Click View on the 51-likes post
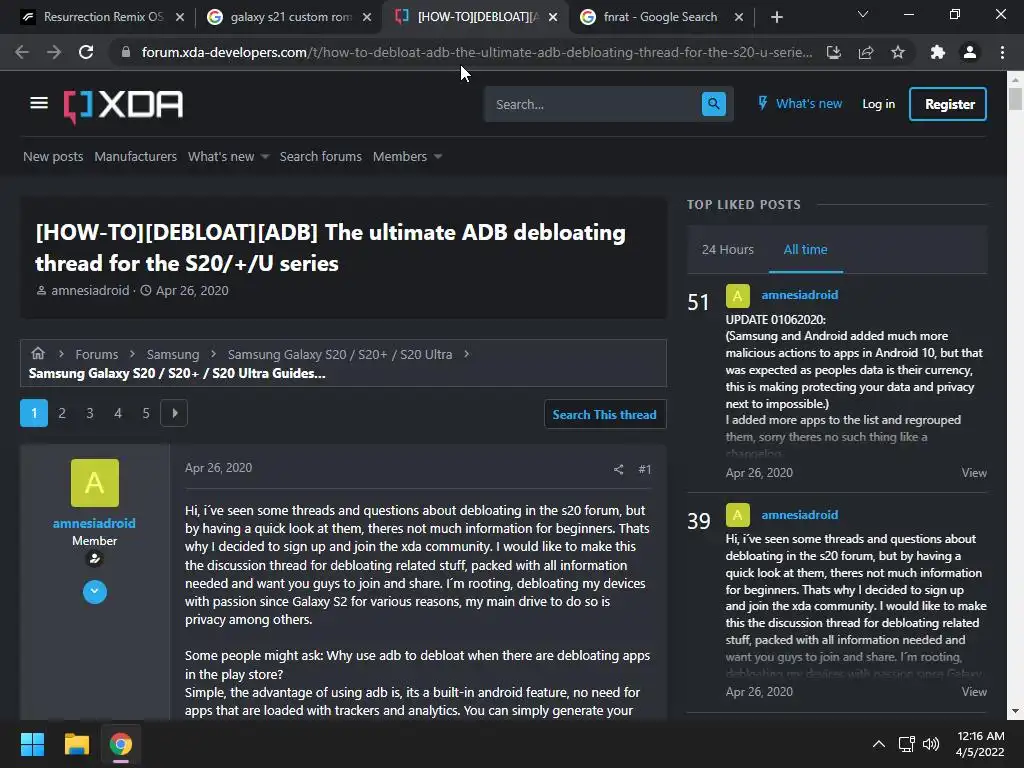The height and width of the screenshot is (768, 1024). pos(974,472)
